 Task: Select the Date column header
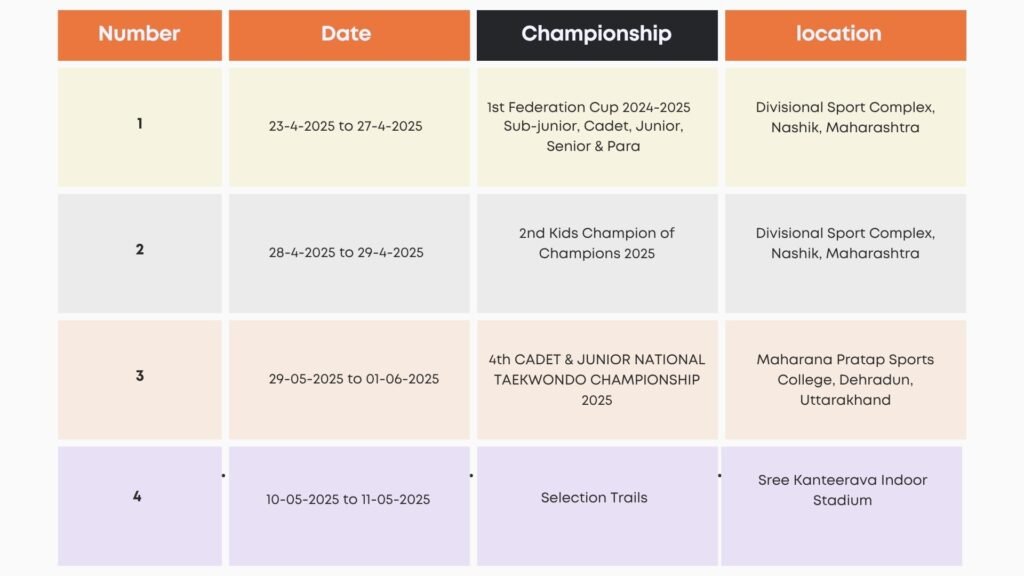point(348,34)
